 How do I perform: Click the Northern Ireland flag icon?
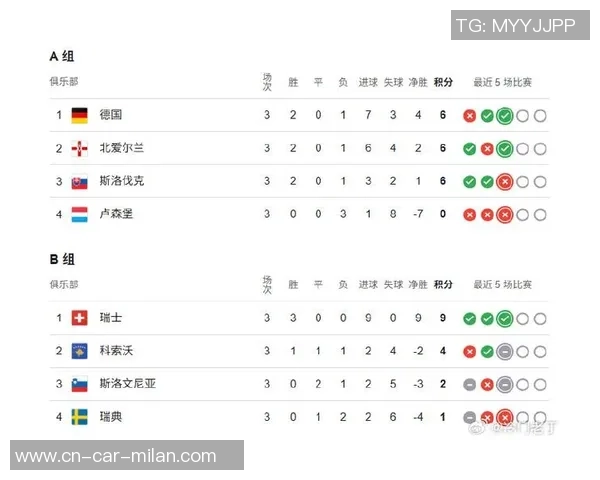click(79, 148)
